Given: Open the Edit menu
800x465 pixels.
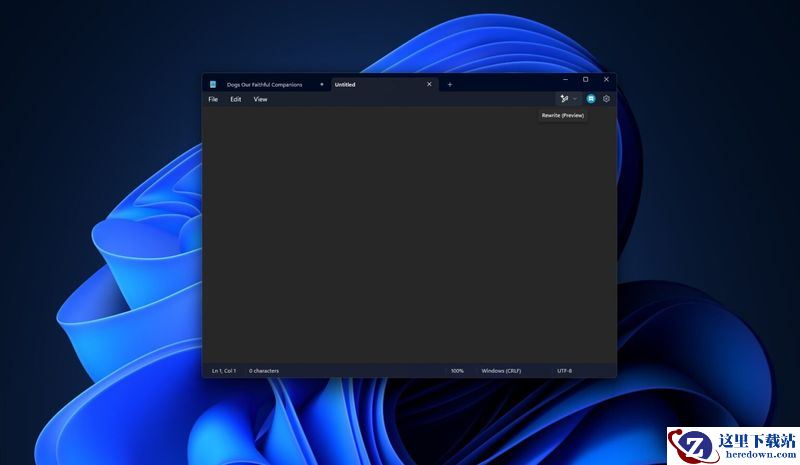Looking at the screenshot, I should (x=236, y=99).
